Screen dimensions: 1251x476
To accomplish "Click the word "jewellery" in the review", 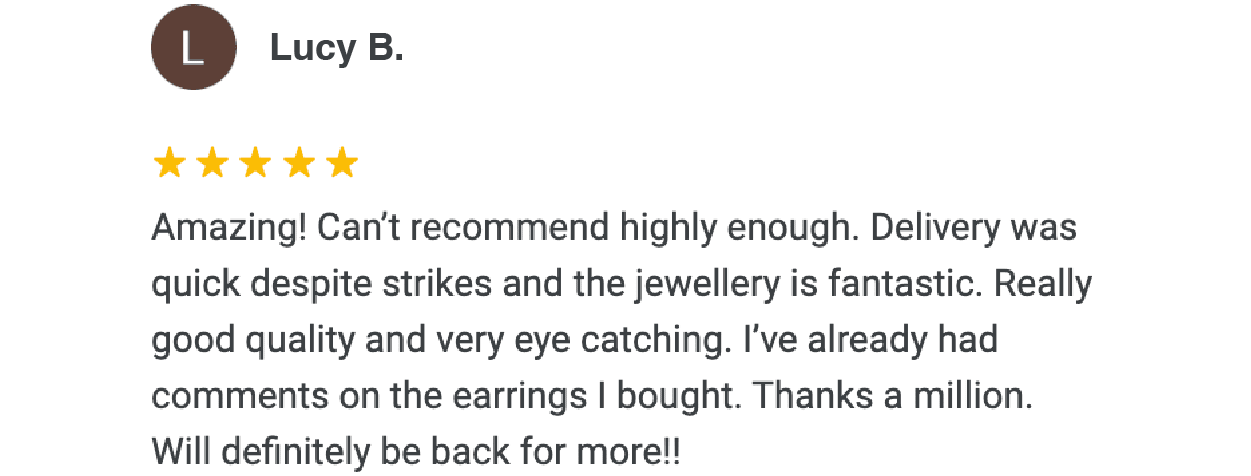I will tap(706, 285).
